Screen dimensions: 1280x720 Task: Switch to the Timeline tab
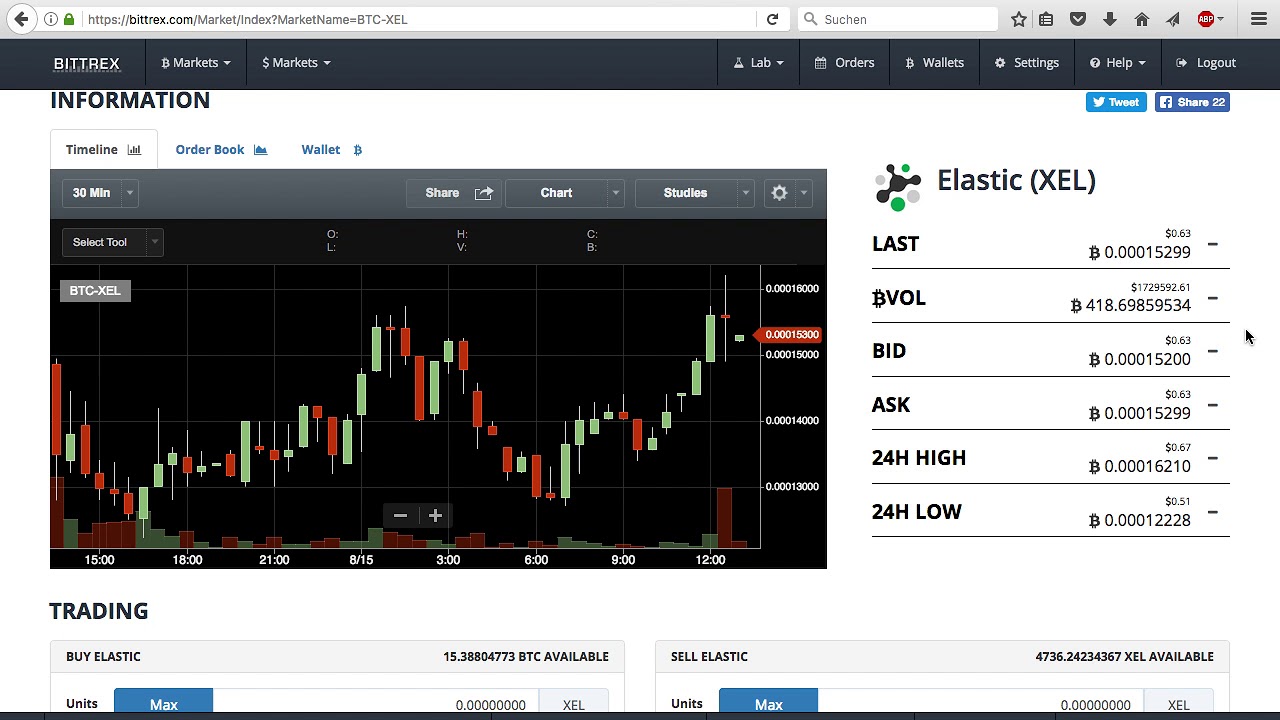[104, 150]
